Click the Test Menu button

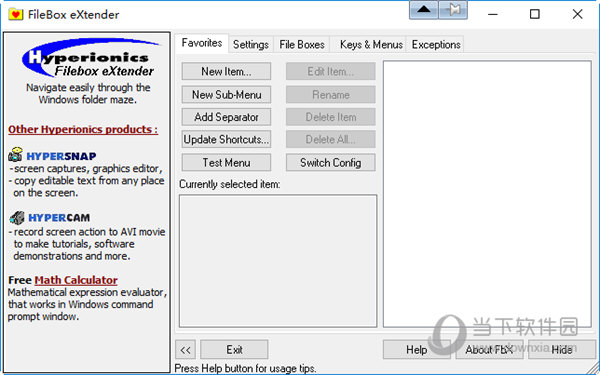226,163
